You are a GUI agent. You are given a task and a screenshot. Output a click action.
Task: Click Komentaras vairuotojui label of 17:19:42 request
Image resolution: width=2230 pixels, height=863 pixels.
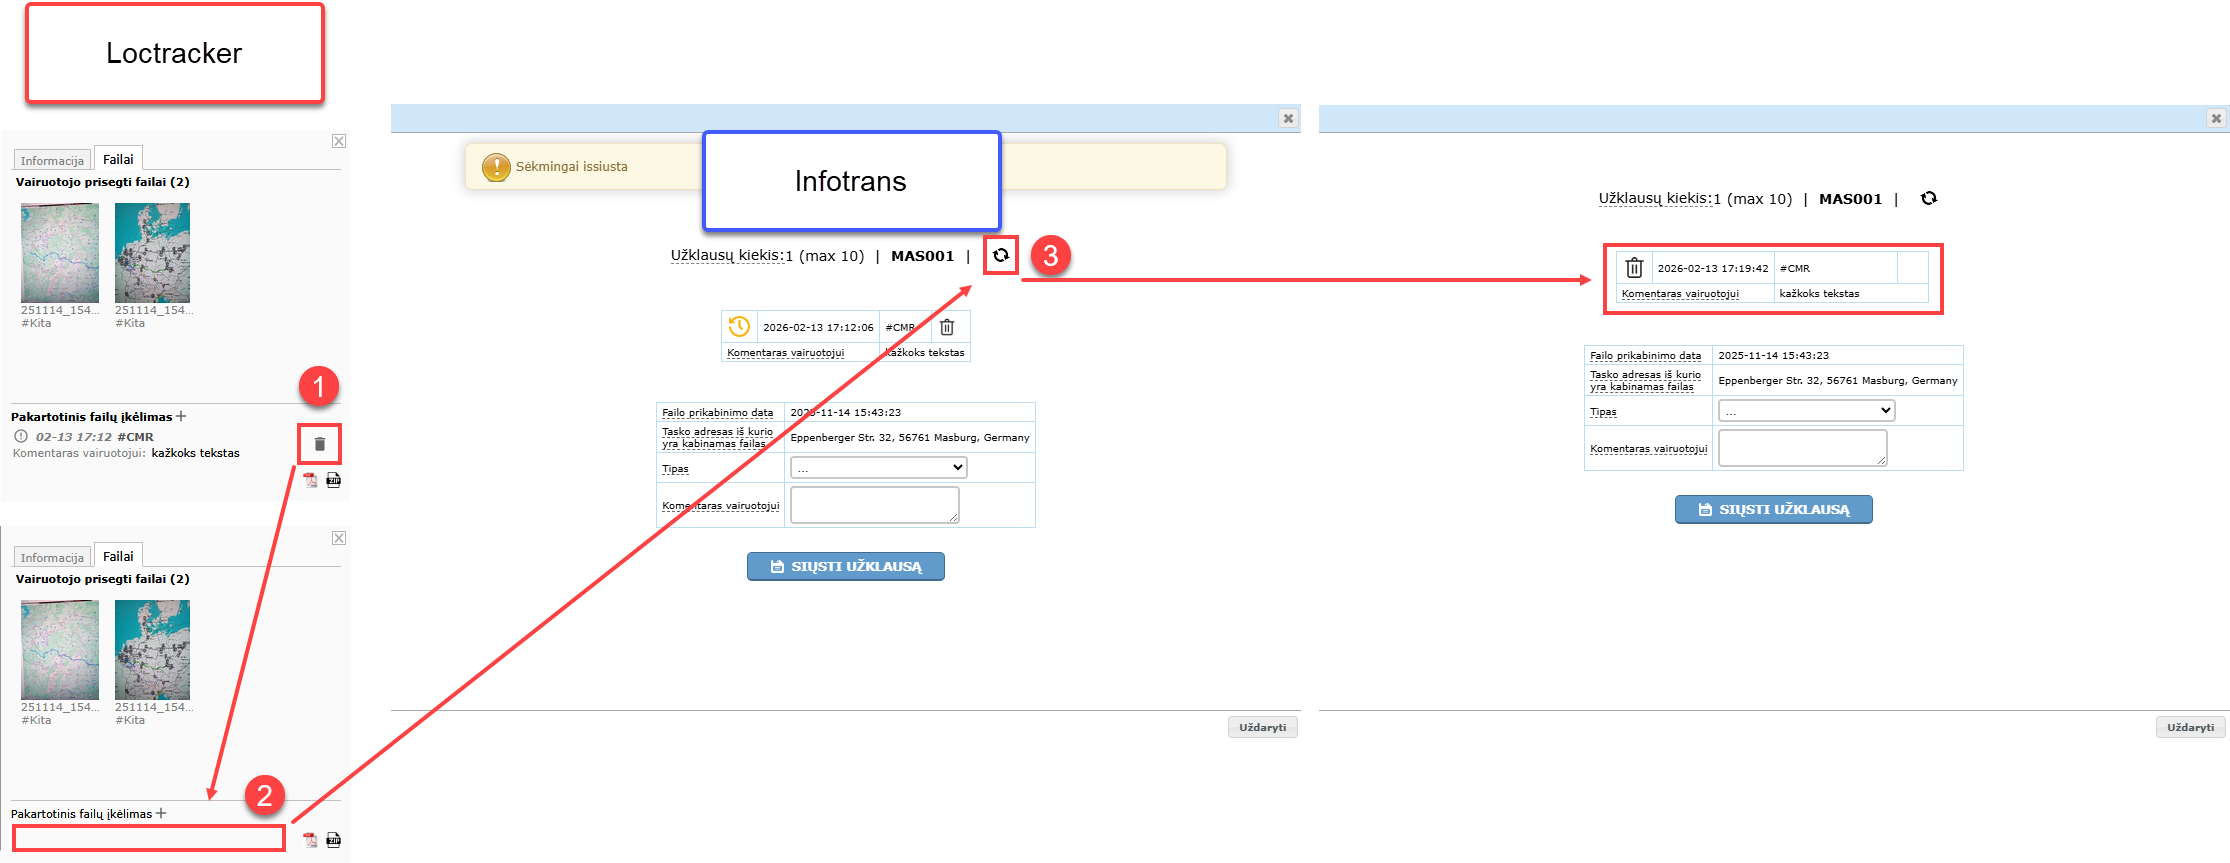1680,293
